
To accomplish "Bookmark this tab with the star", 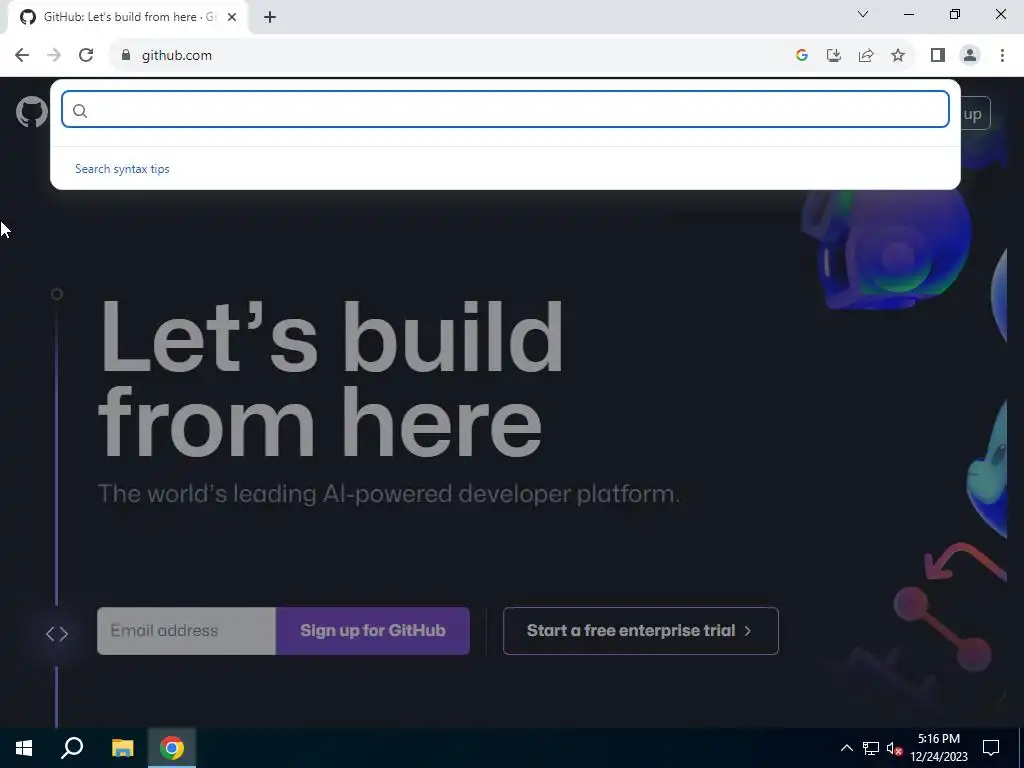I will 898,56.
